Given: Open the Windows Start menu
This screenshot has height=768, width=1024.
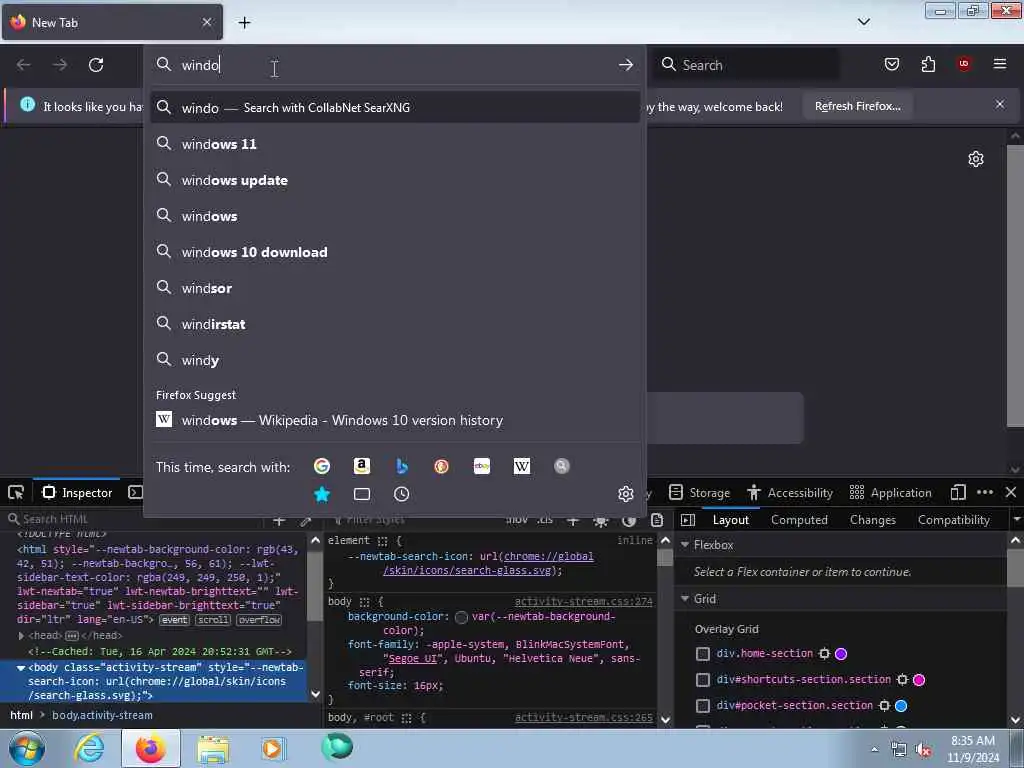Looking at the screenshot, I should pyautogui.click(x=27, y=748).
